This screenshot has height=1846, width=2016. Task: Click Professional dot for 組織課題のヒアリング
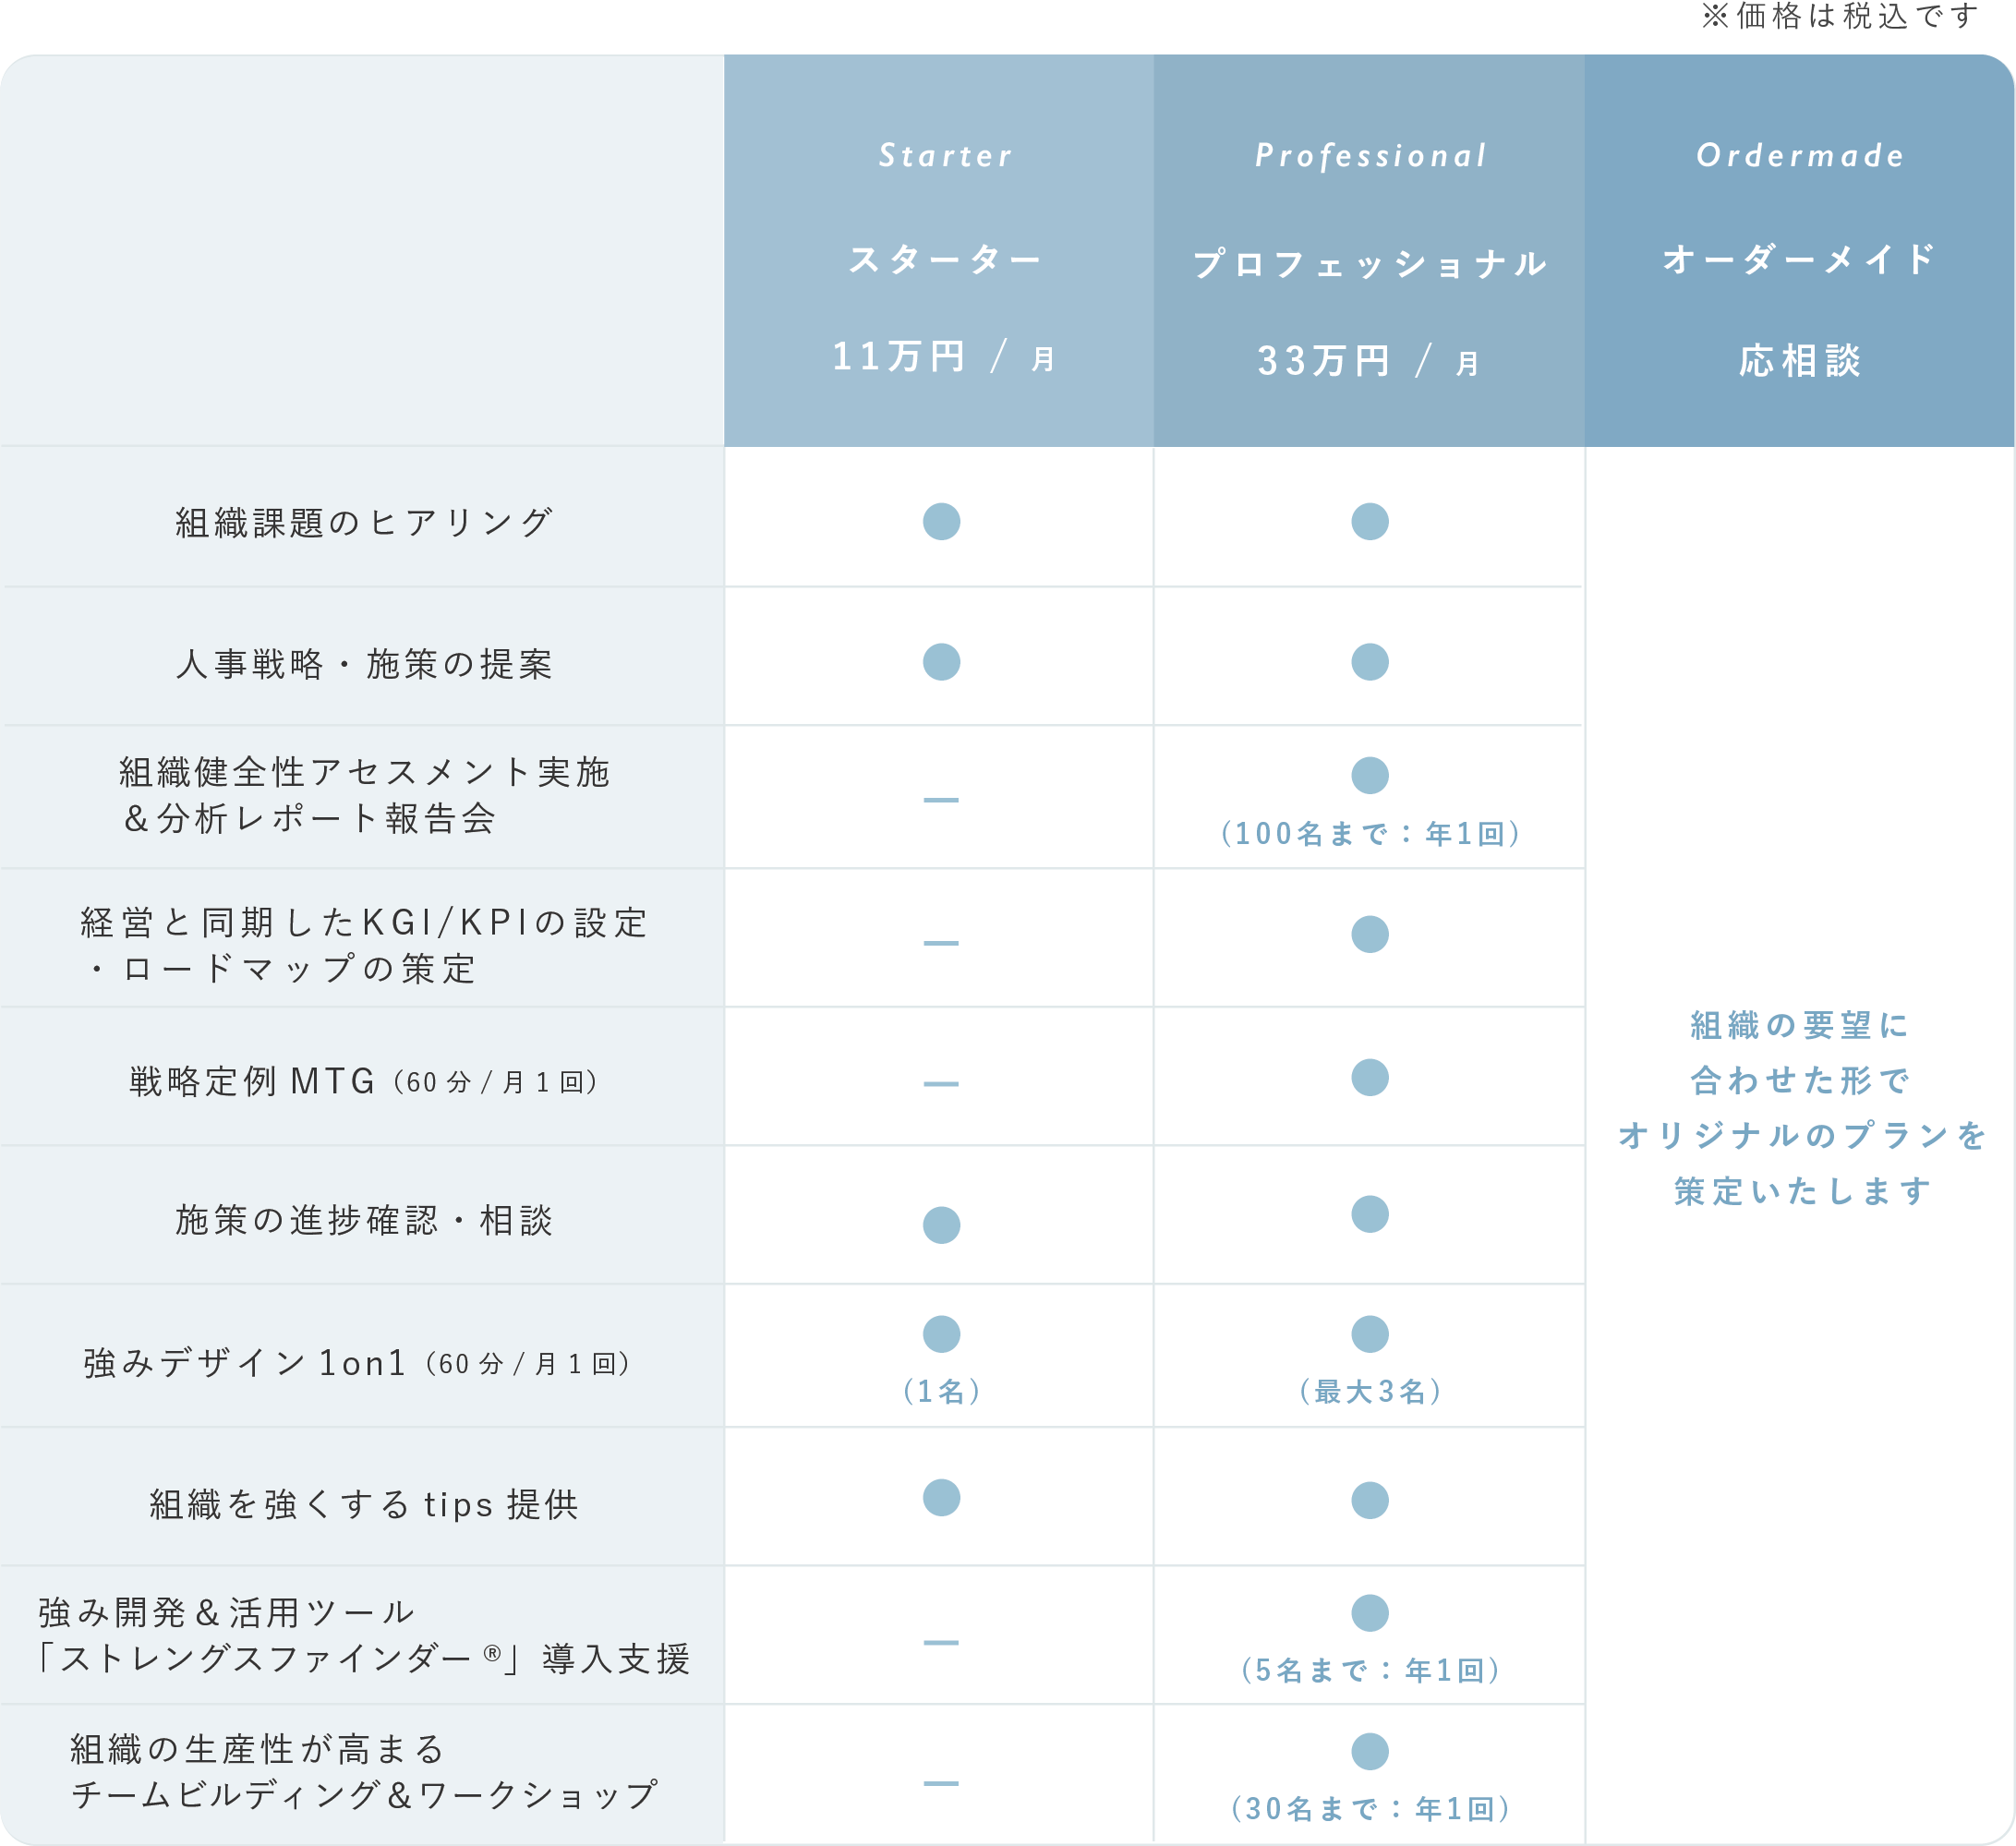click(1370, 521)
